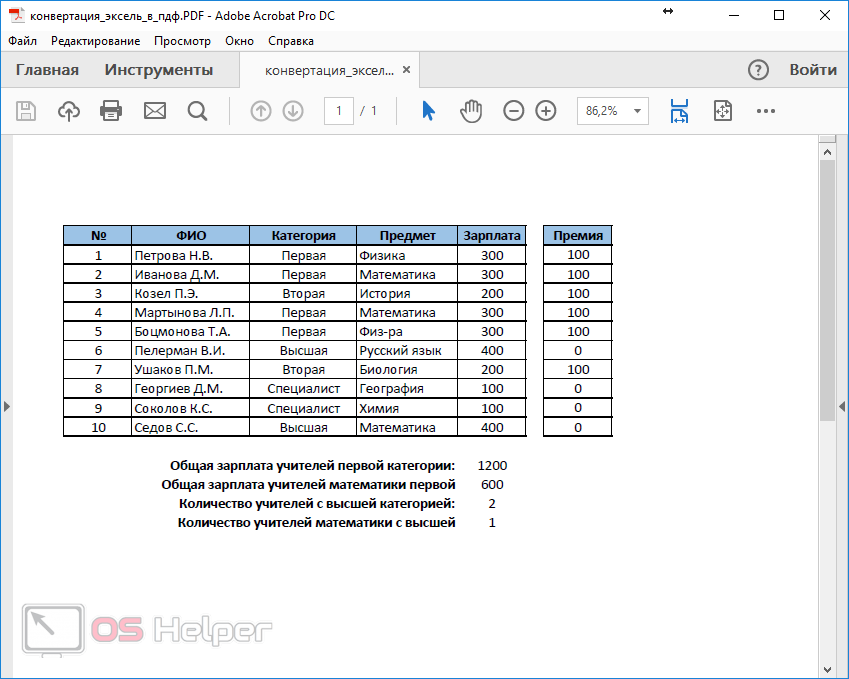Click the Физика subject cell
This screenshot has height=679, width=849.
407,255
